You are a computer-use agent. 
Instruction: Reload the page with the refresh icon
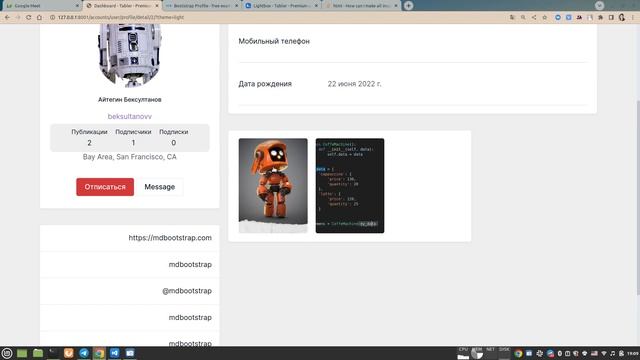pos(29,18)
